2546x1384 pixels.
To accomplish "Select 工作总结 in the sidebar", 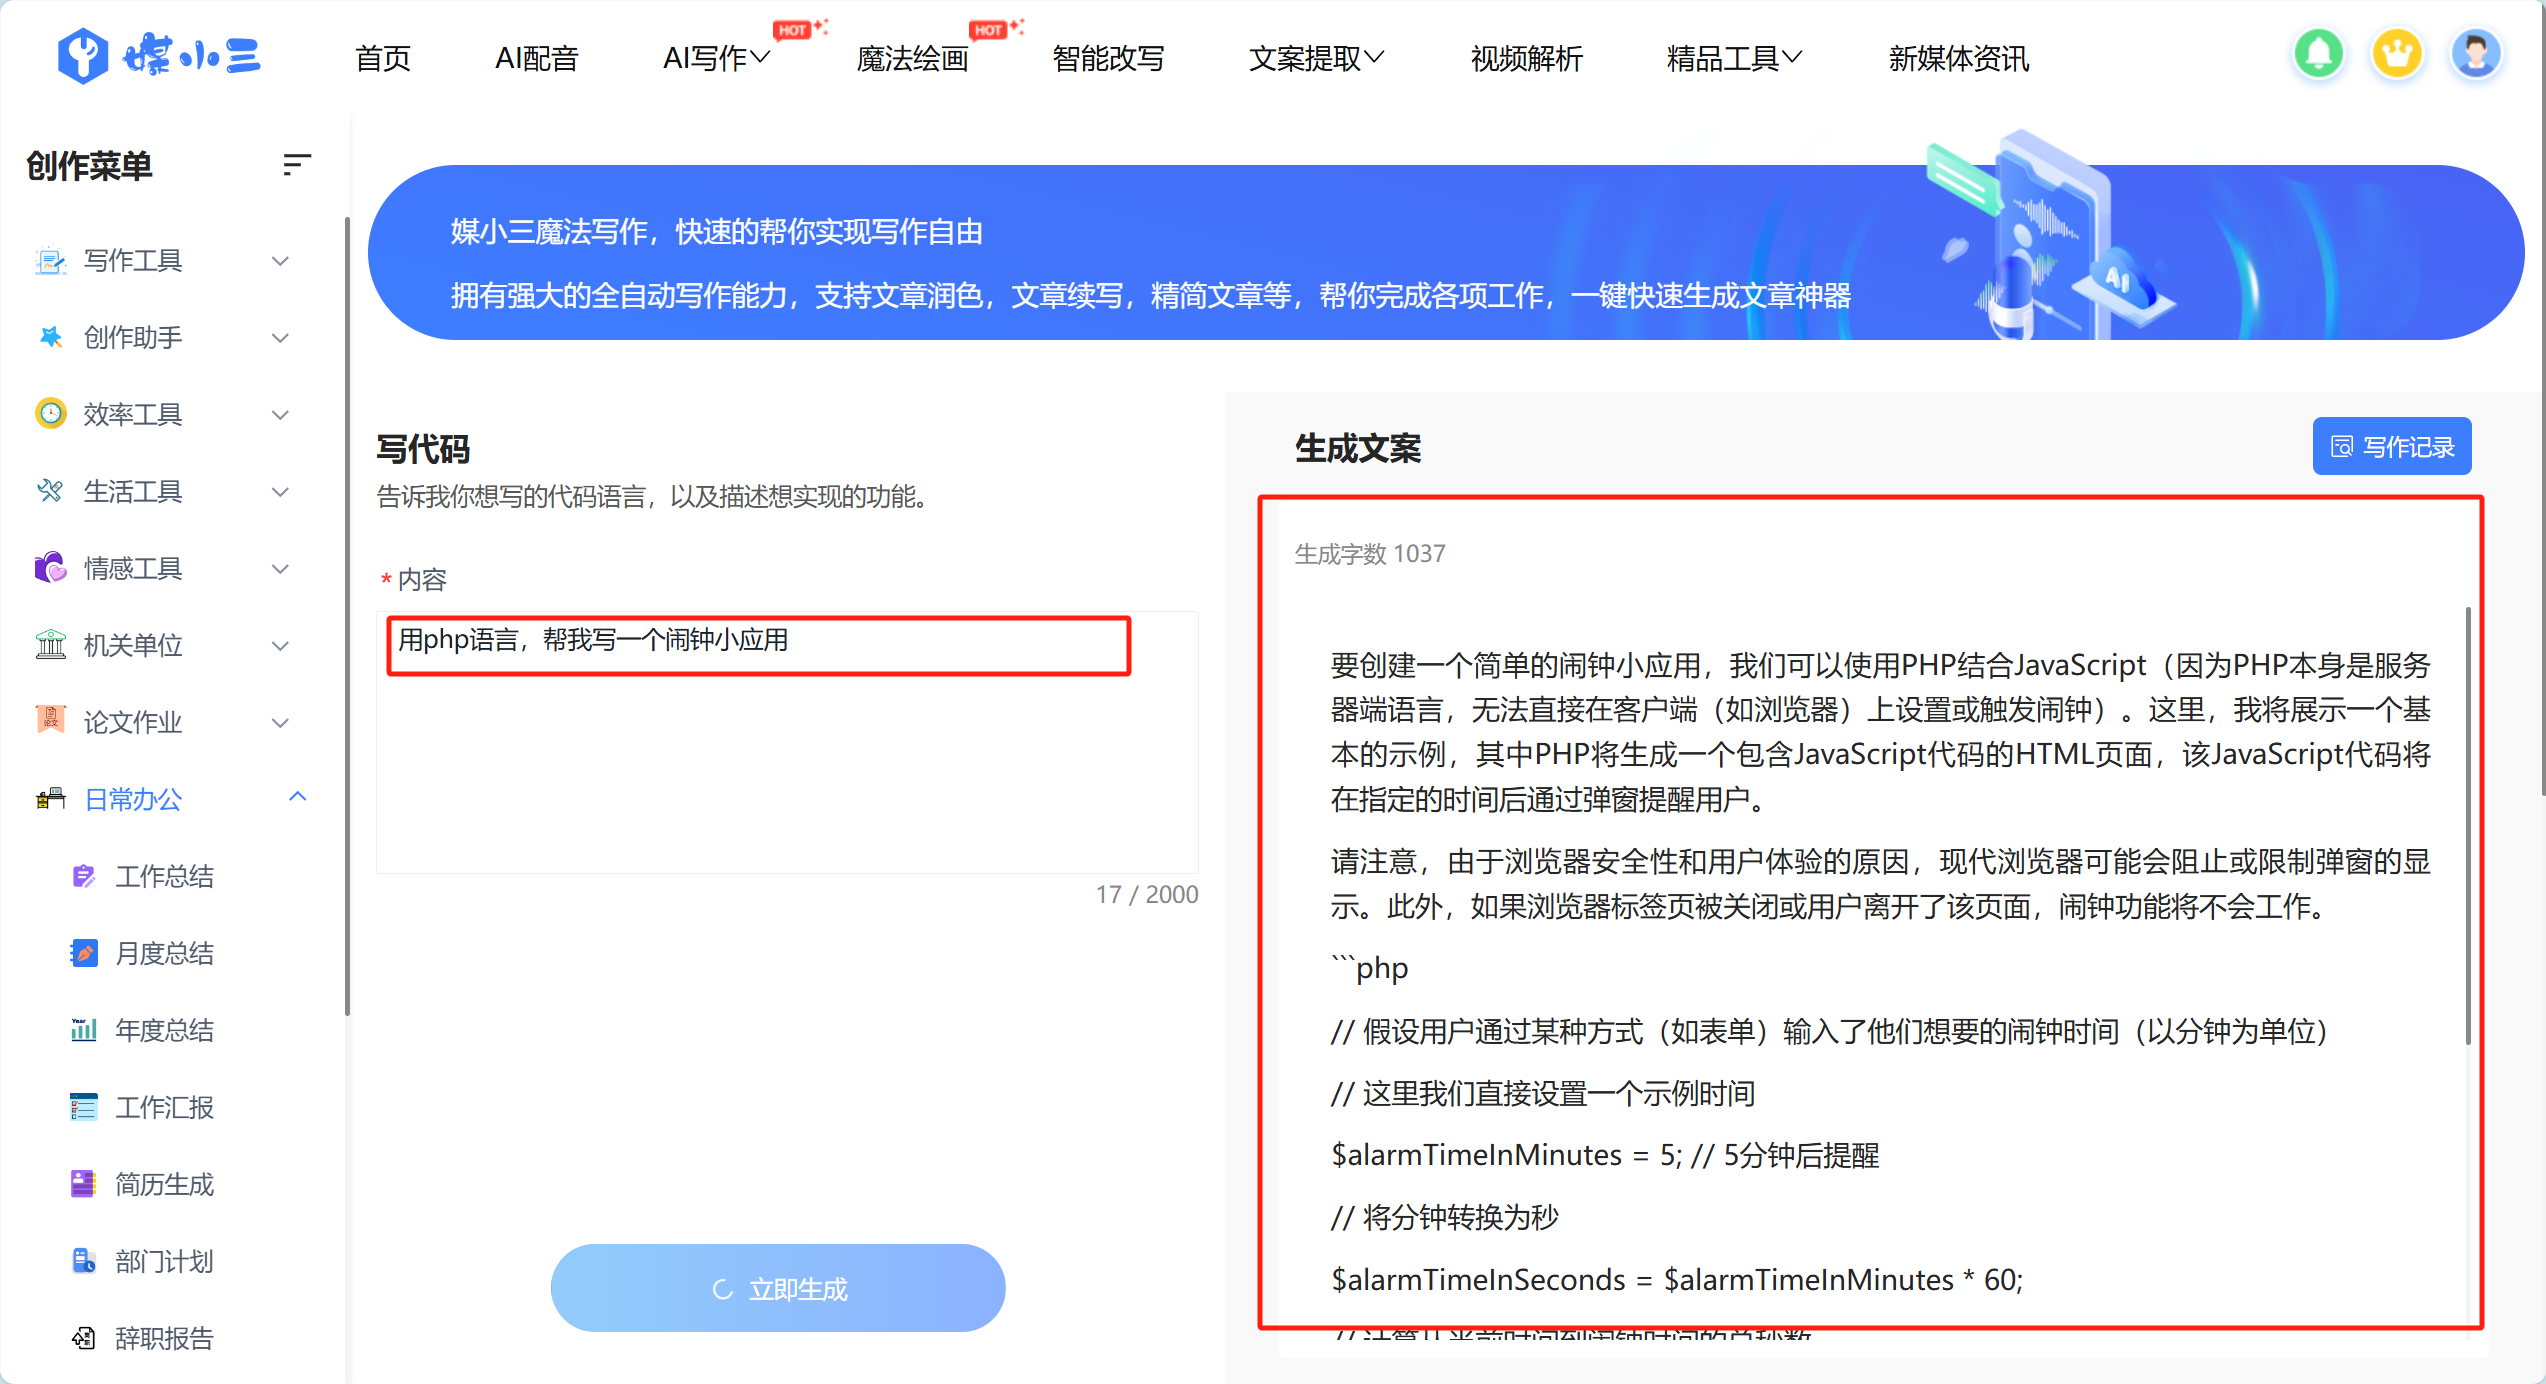I will (165, 876).
